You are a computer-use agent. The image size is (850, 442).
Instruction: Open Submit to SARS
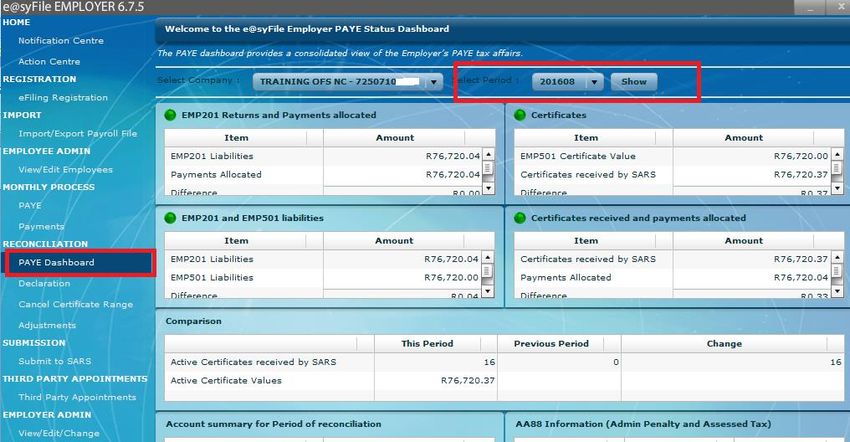55,361
